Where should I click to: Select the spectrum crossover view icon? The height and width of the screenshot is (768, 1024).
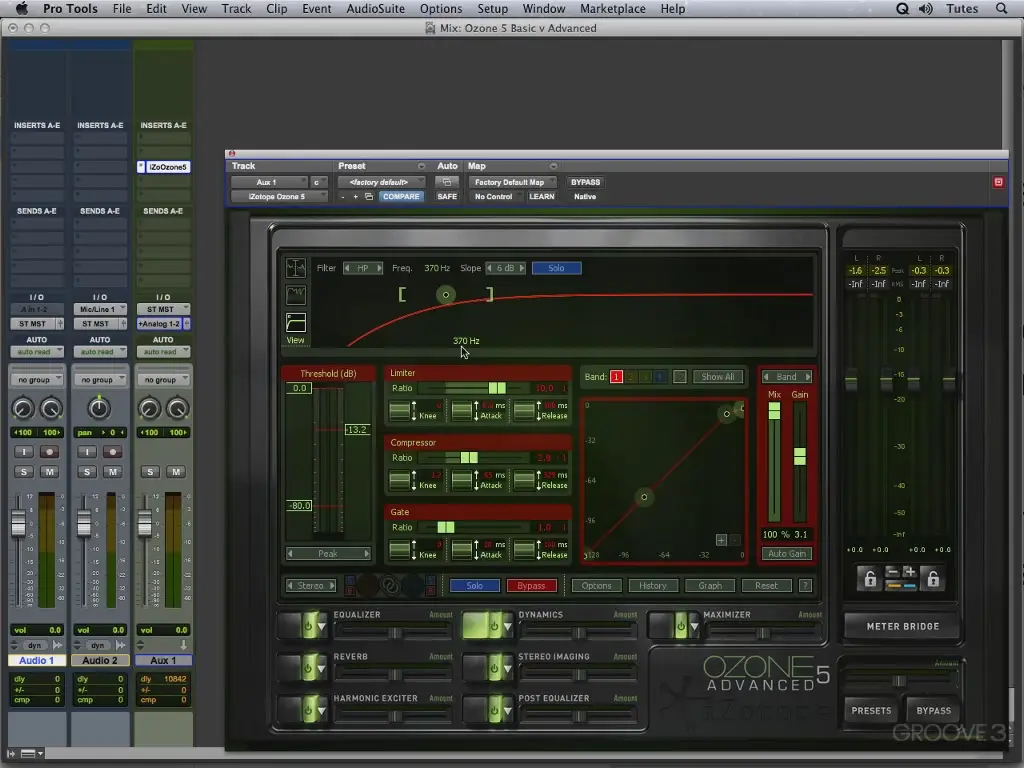[x=296, y=268]
